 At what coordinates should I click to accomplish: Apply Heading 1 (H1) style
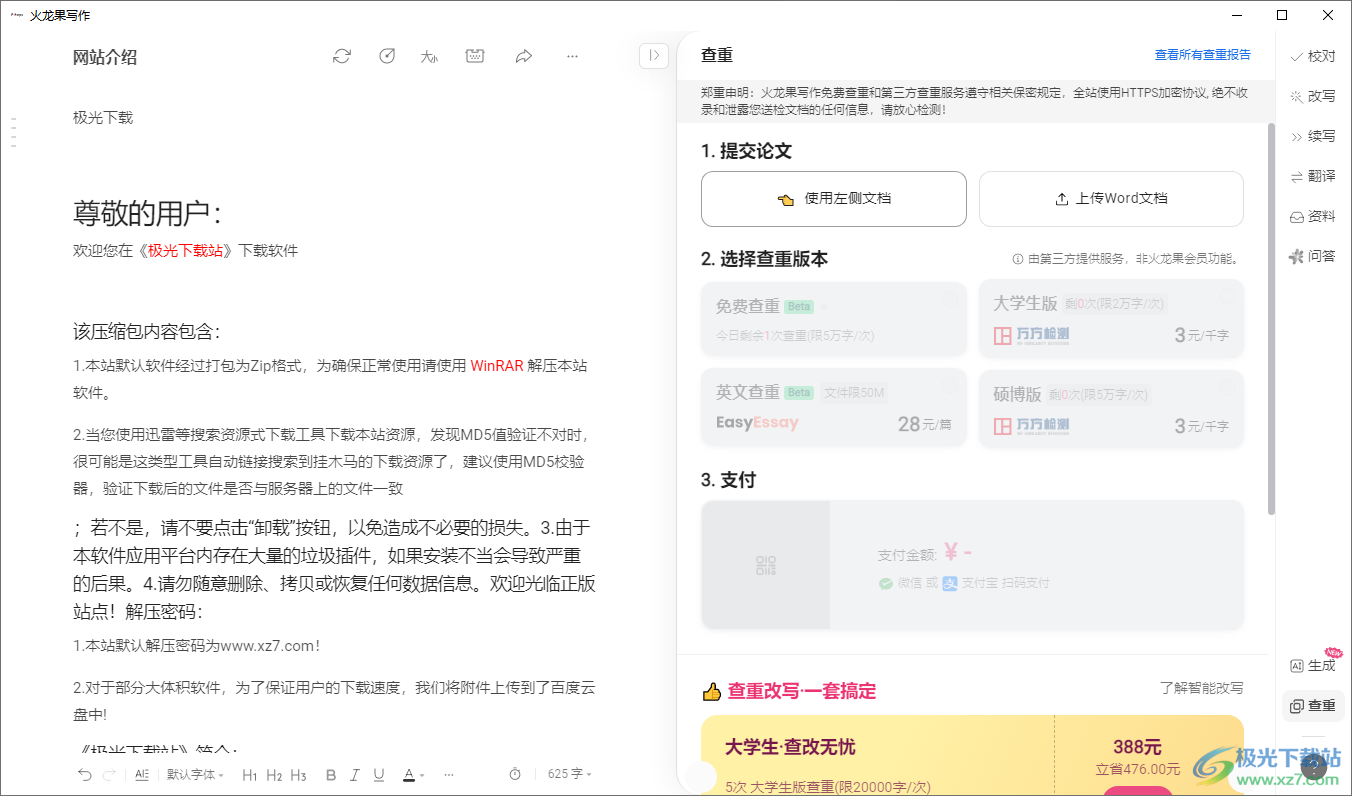250,775
